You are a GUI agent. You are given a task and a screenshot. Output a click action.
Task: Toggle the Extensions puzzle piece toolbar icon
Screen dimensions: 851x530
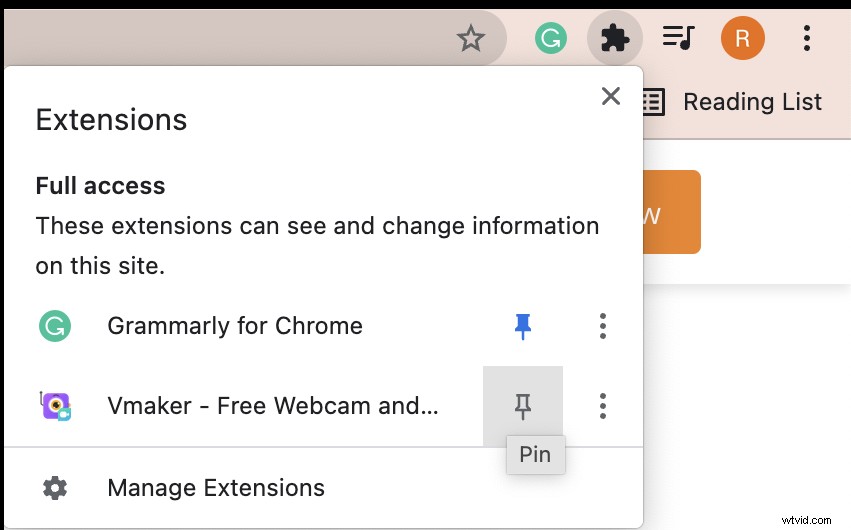[x=614, y=39]
